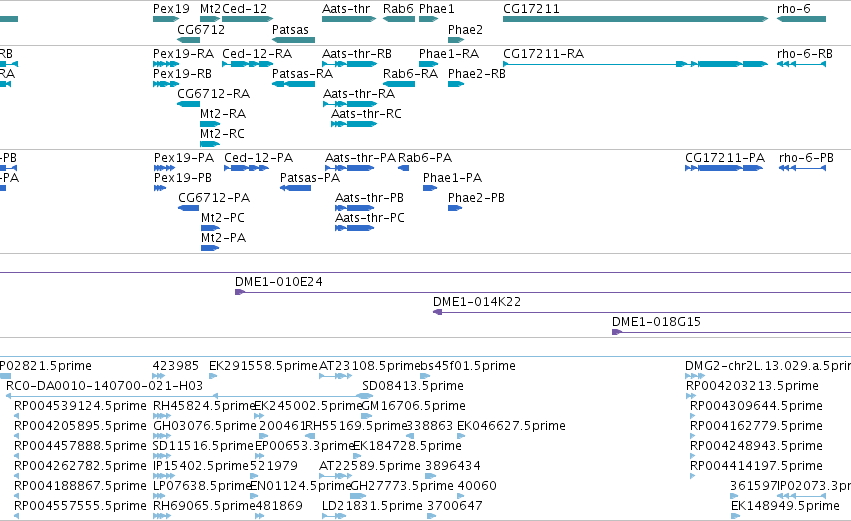
Task: Select the Mt2-RC transcript
Action: 210,144
